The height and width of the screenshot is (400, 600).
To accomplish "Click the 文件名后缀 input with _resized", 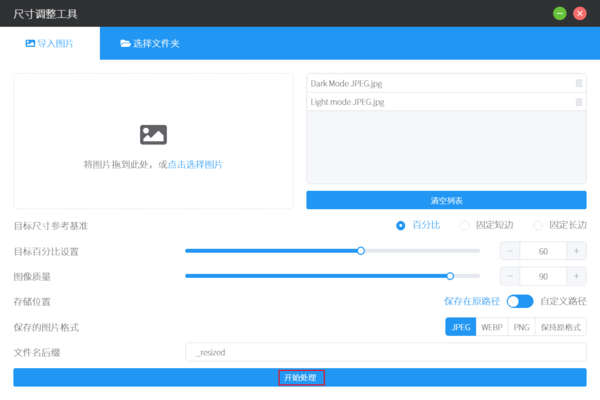I will tap(386, 352).
